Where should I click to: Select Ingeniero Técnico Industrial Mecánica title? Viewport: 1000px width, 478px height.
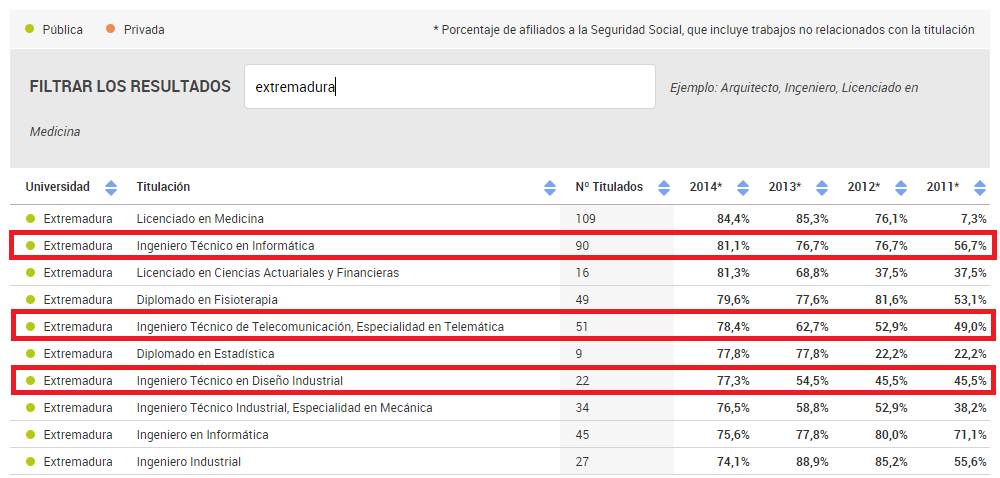coord(284,407)
